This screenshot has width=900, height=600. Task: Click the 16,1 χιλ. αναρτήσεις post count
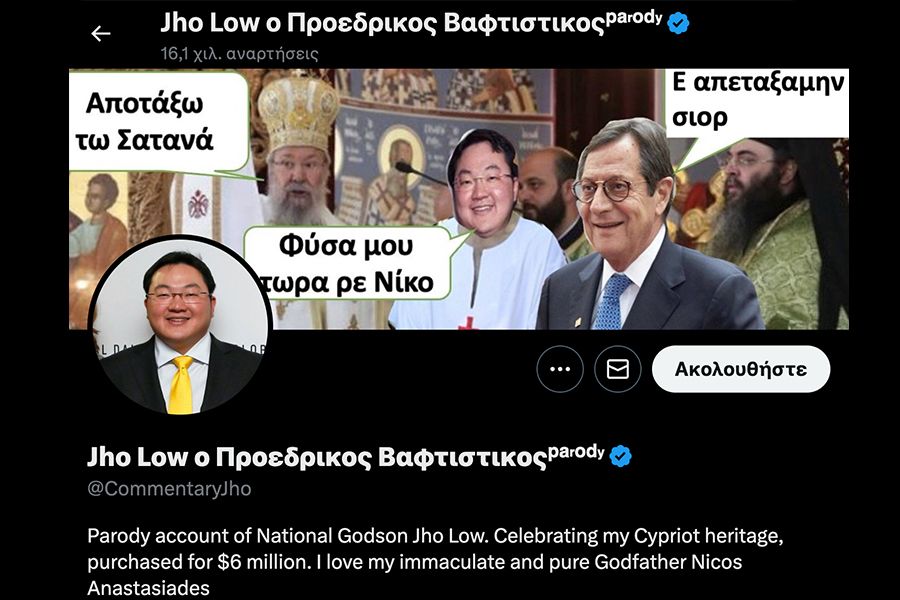pos(239,54)
